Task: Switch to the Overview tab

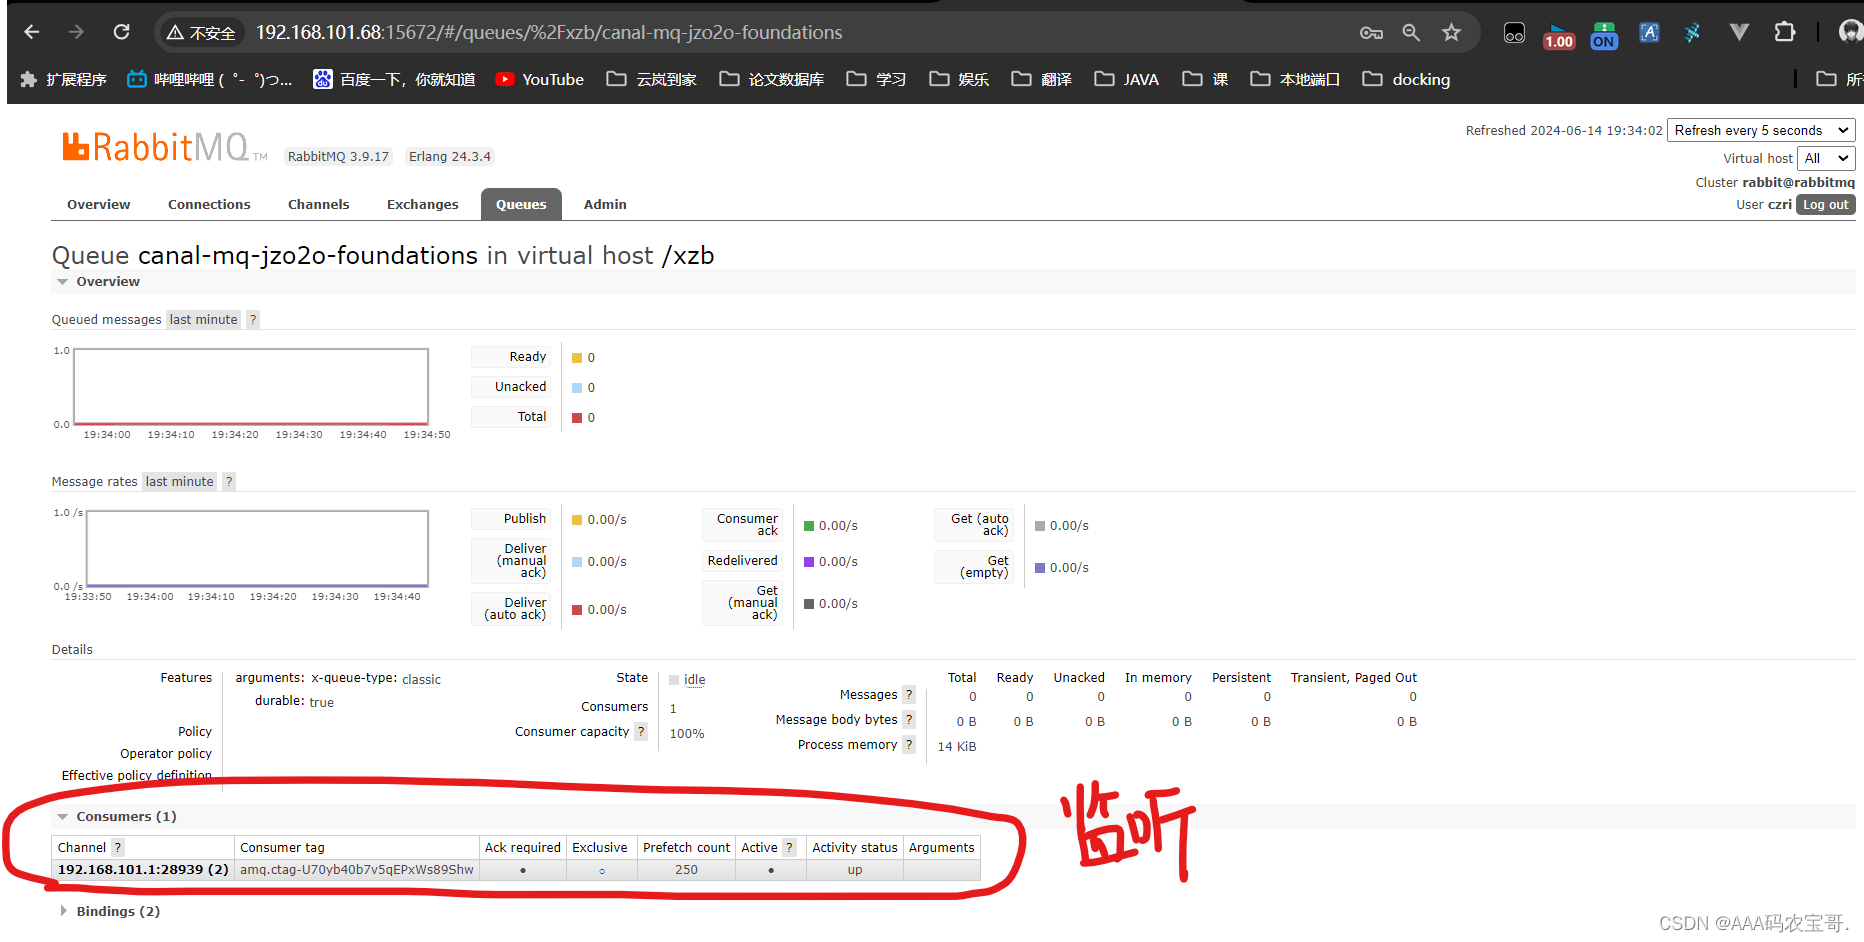Action: coord(98,204)
